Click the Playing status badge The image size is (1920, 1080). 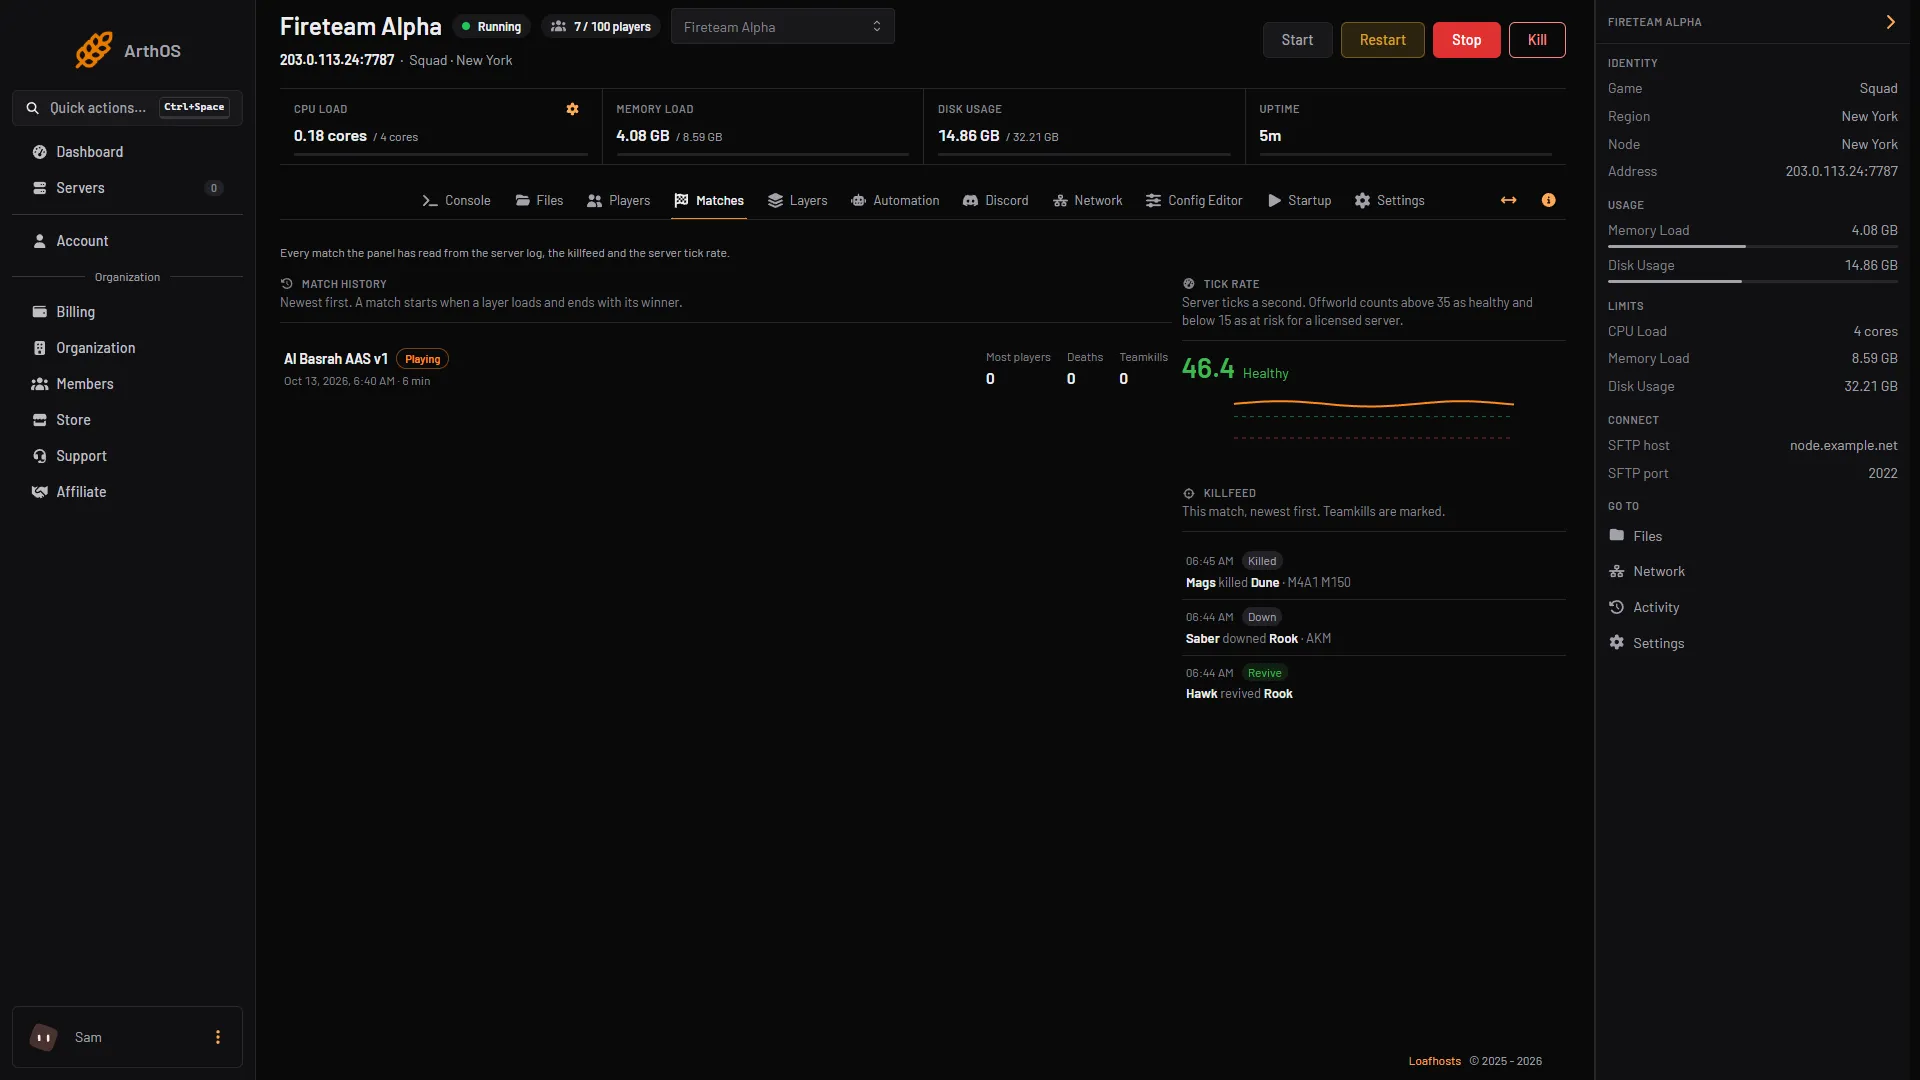[x=422, y=359]
